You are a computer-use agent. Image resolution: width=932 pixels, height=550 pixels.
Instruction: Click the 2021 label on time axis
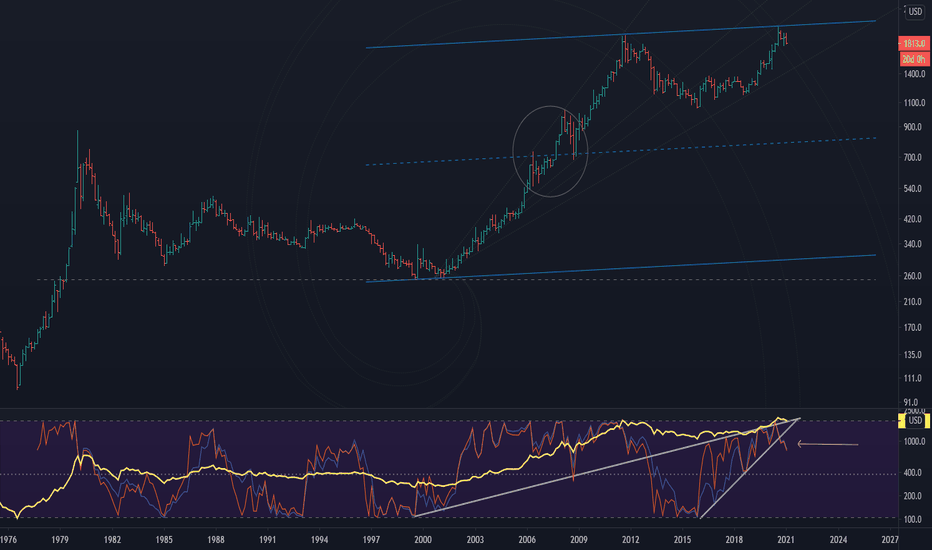[786, 540]
